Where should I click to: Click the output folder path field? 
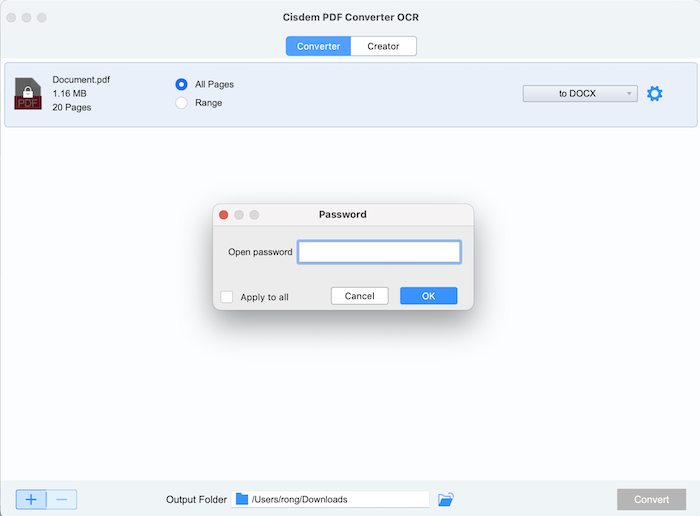click(x=330, y=499)
